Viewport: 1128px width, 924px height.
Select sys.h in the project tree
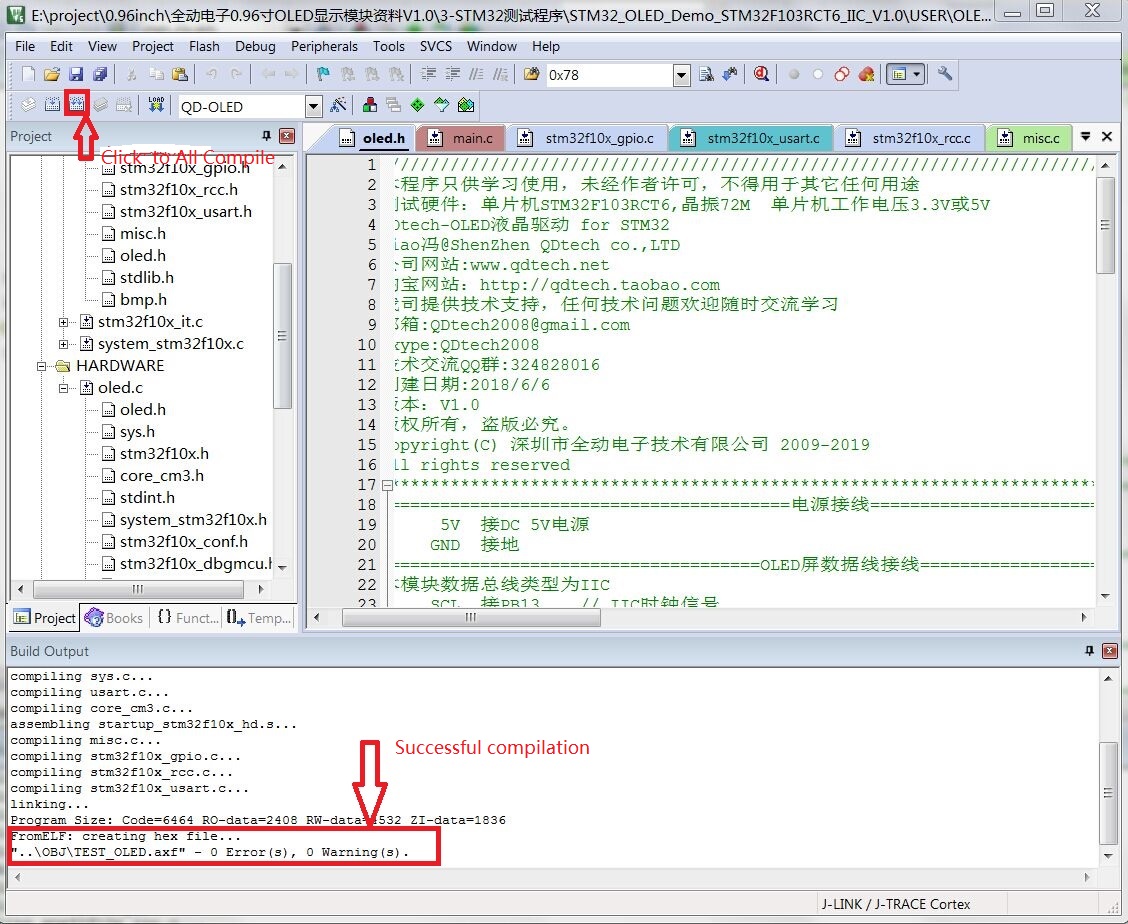pos(137,432)
